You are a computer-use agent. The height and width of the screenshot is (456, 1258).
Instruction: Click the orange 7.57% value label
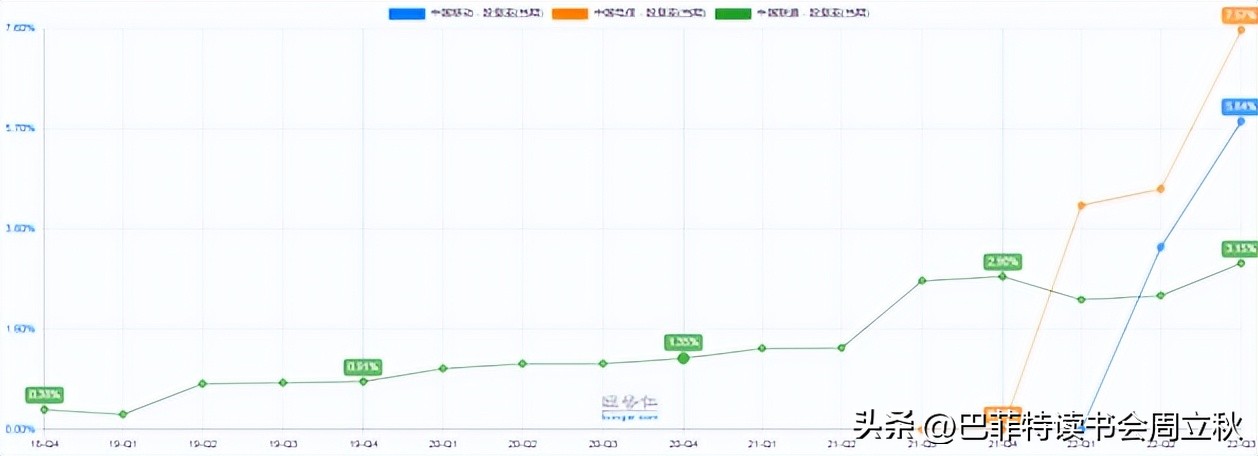[x=1240, y=14]
